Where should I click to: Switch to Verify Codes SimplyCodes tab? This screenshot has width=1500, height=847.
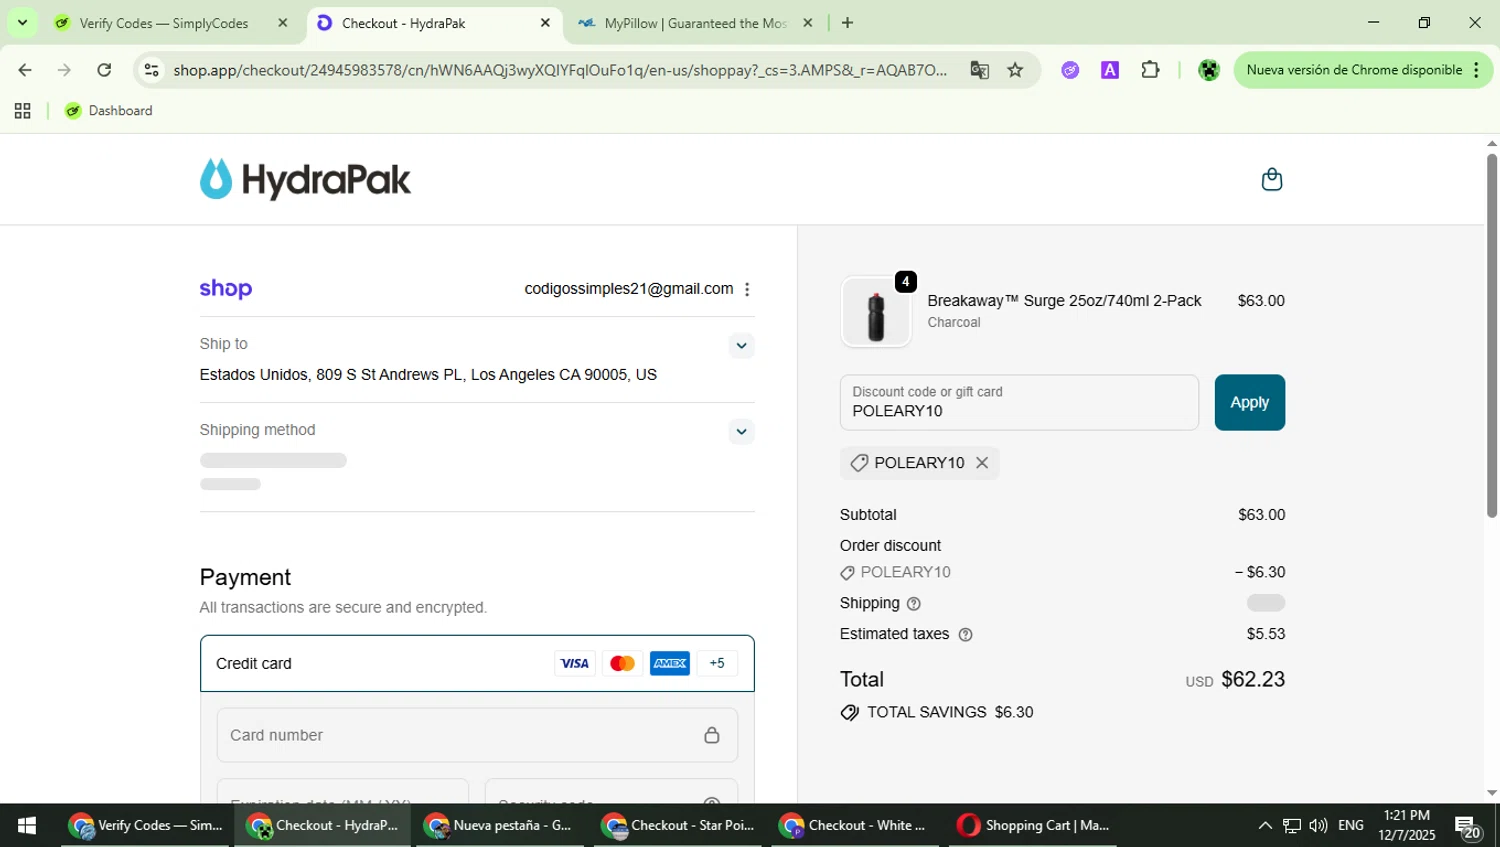coord(164,23)
